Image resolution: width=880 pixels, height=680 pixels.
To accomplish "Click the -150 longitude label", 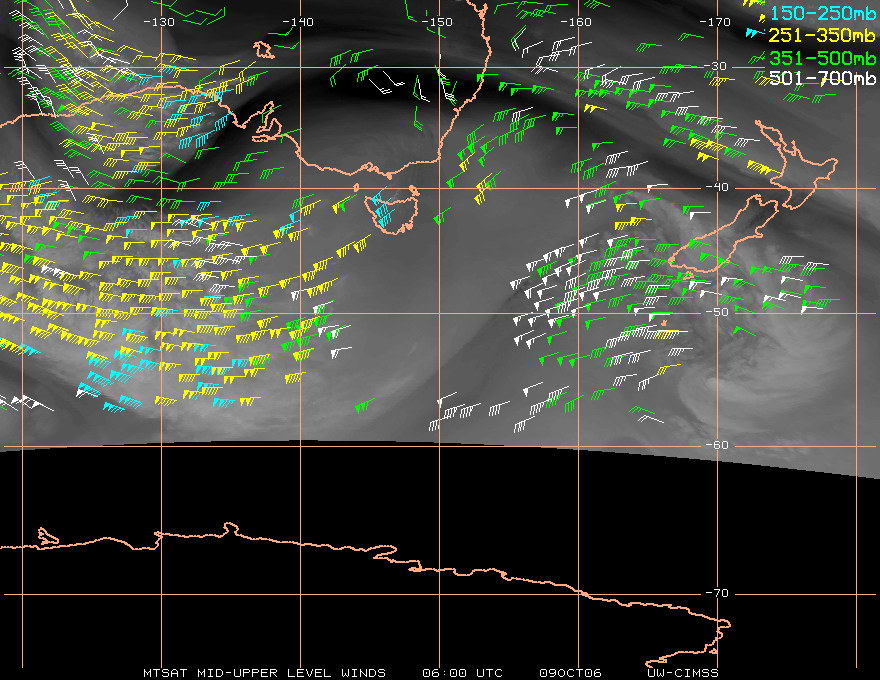I will pos(437,22).
